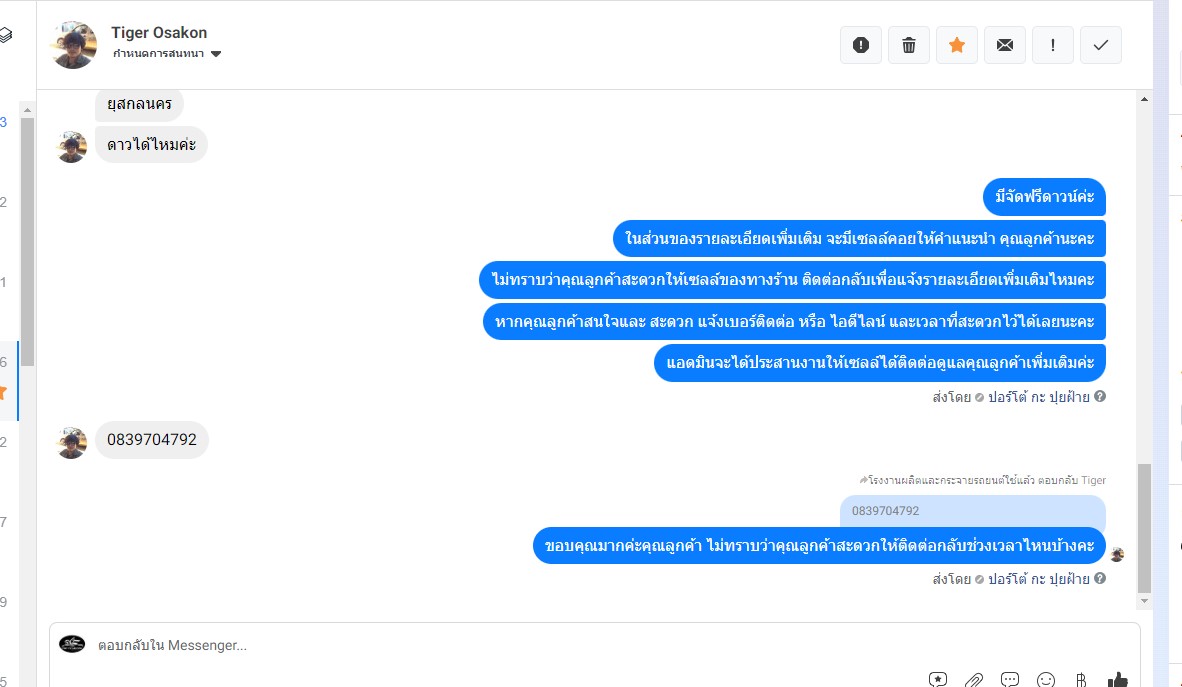Open Tiger Osakon's profile picture in header

73,44
